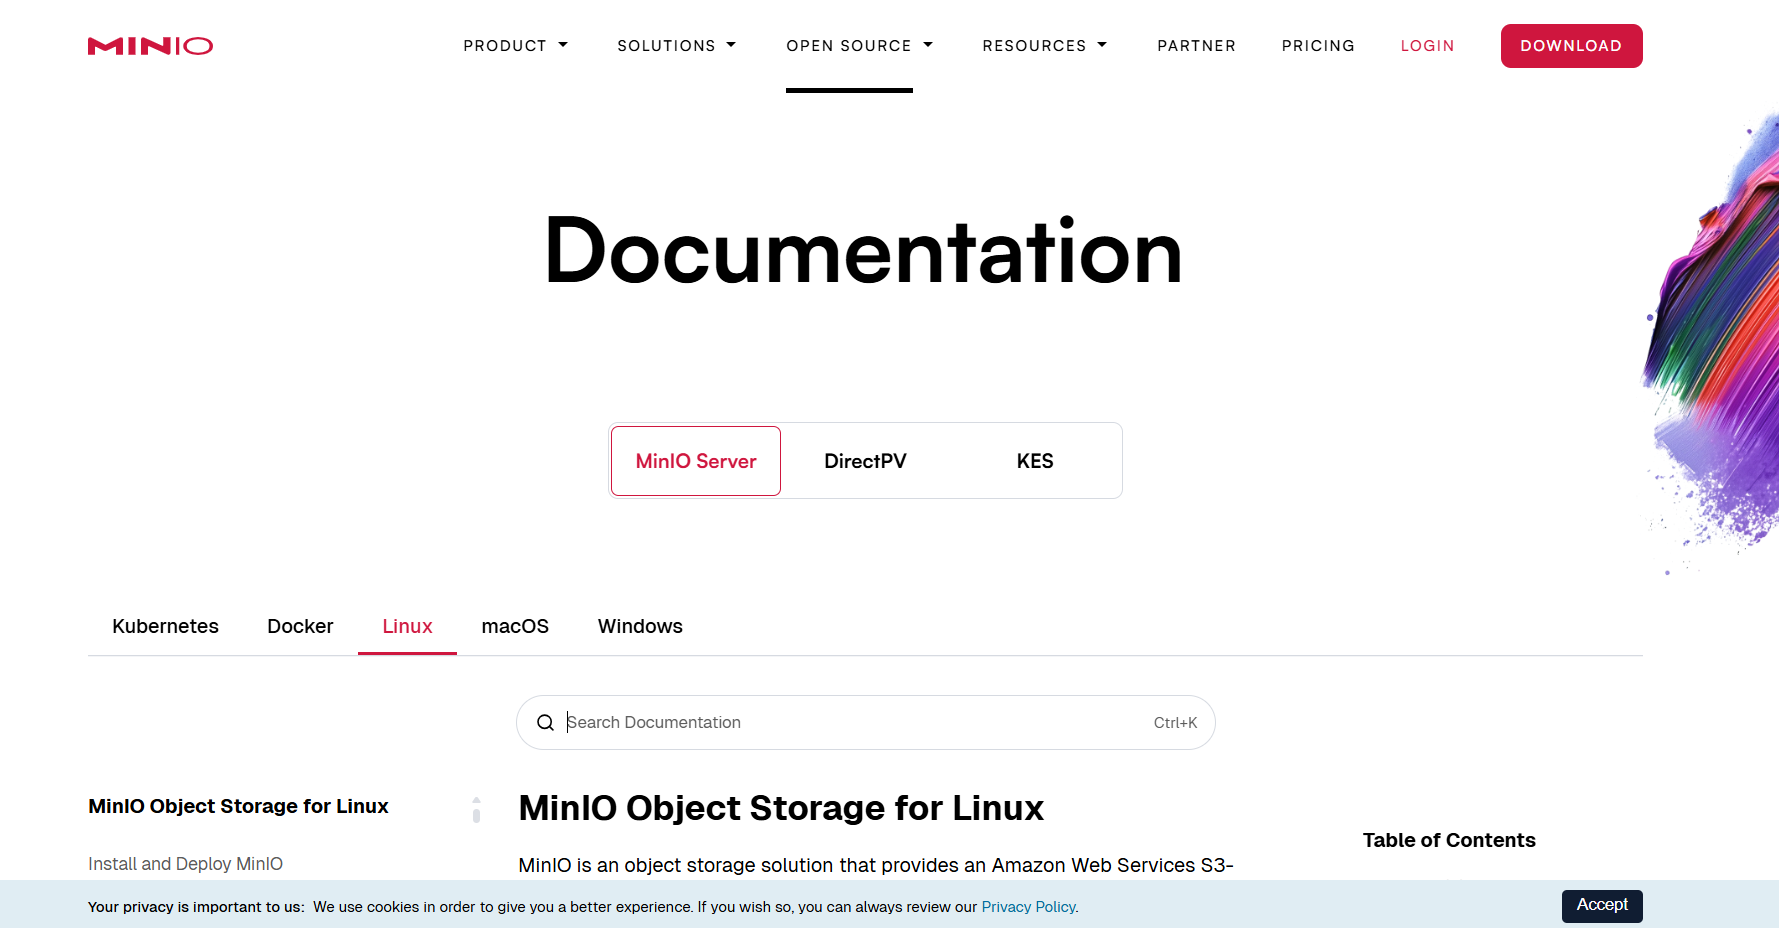Click the search magnifier icon
Image resolution: width=1779 pixels, height=928 pixels.
545,723
